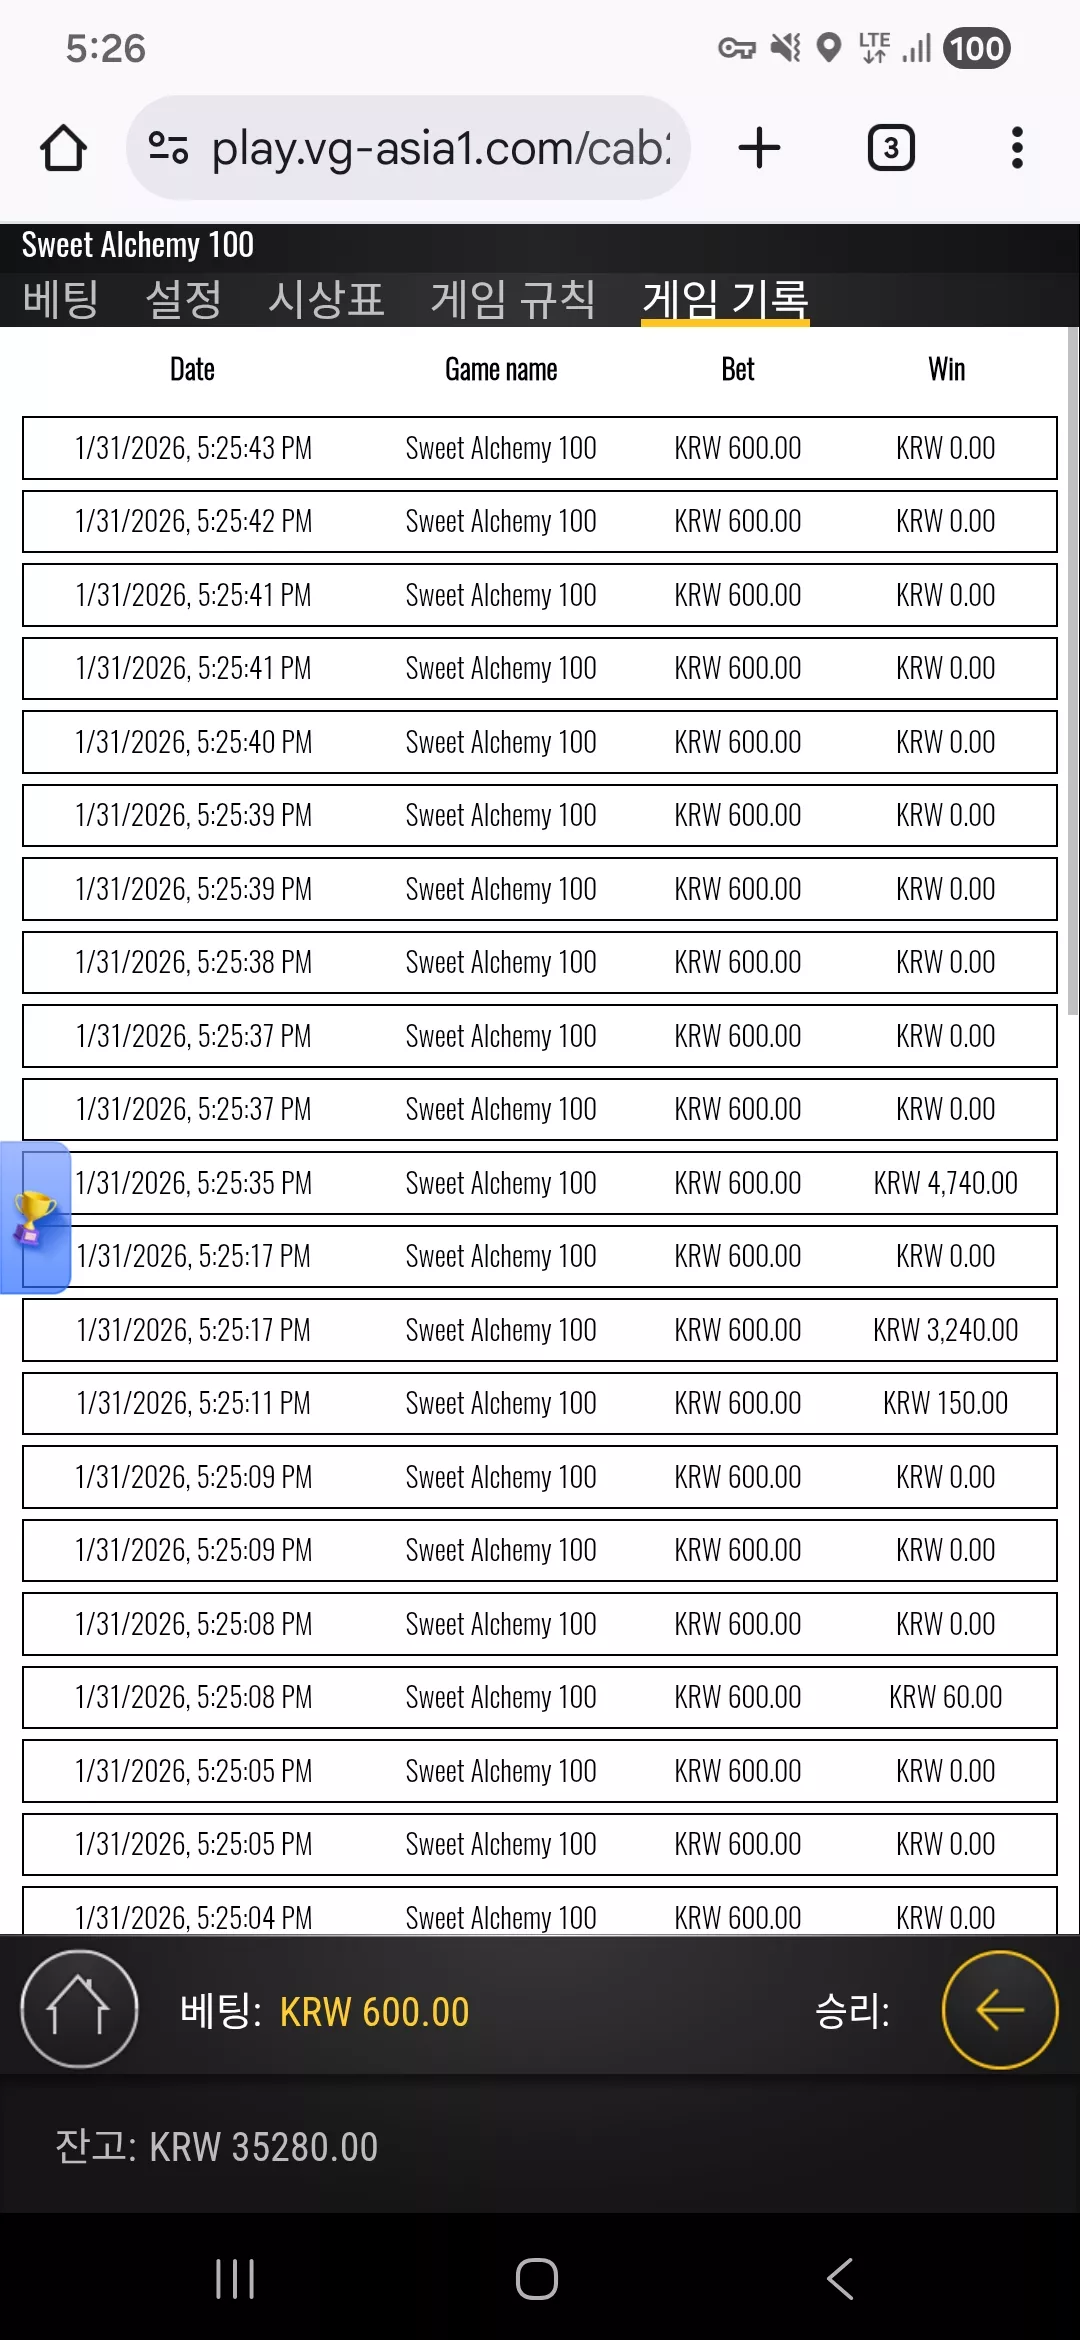
Task: Tap the Android home button
Action: tap(537, 2279)
